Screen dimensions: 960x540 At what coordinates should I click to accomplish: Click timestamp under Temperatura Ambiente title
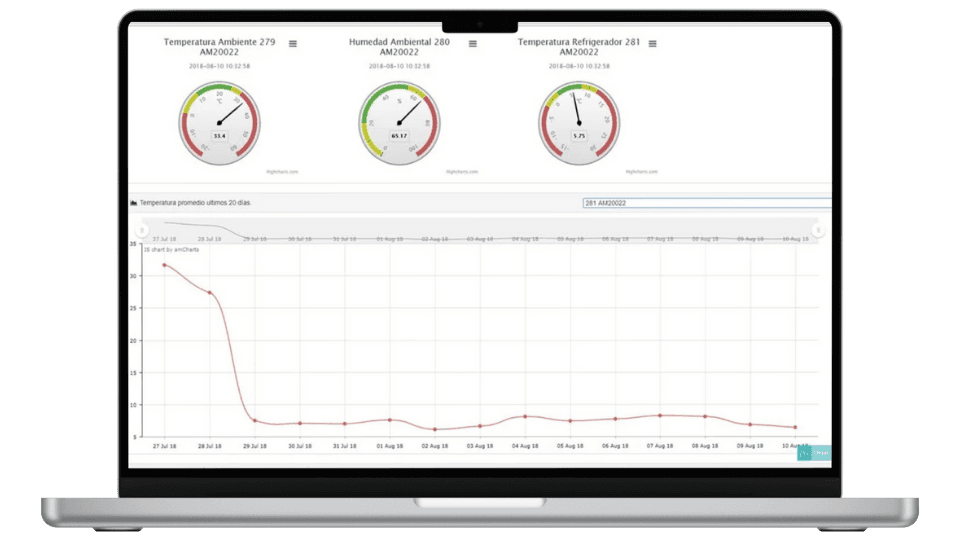(219, 66)
